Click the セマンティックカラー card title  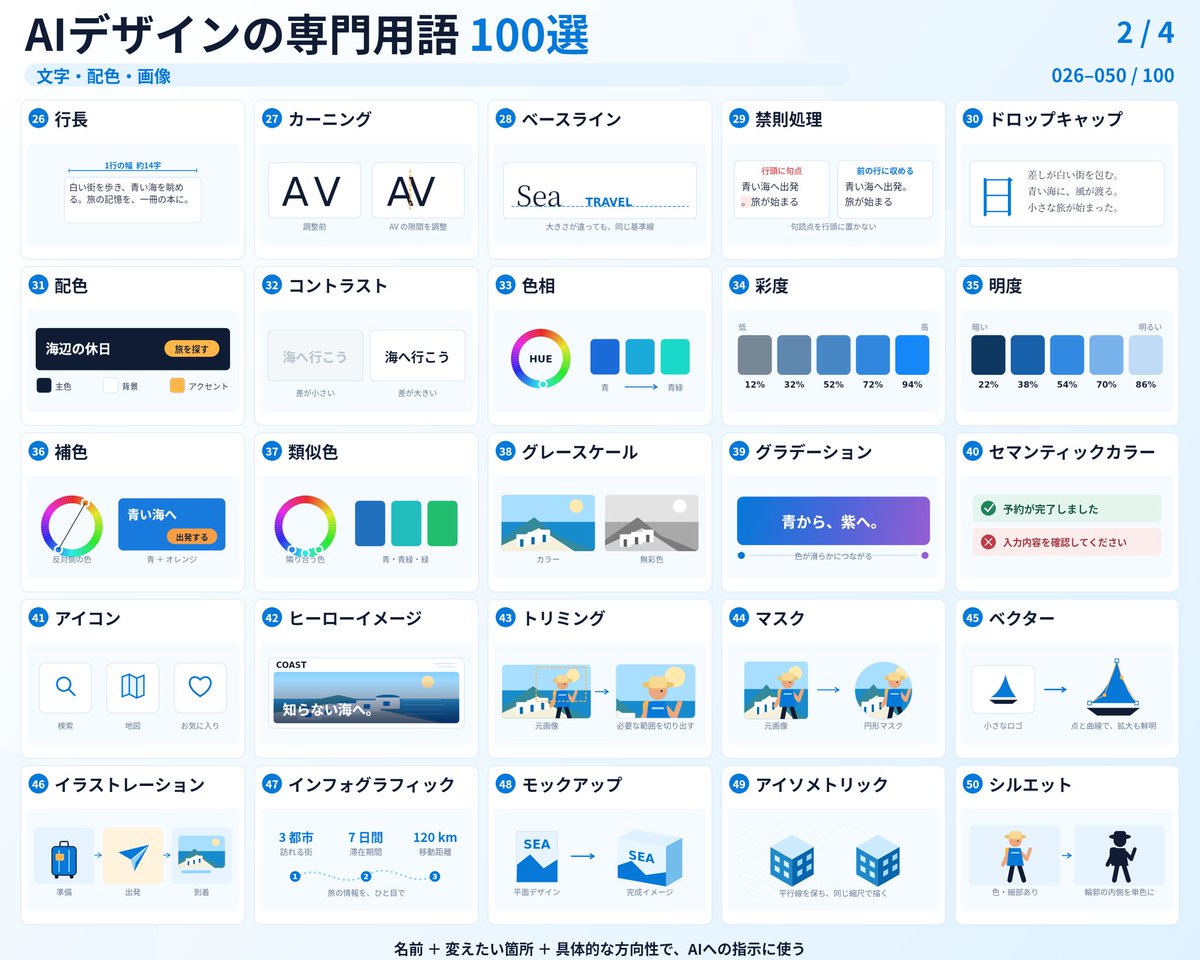pos(1071,452)
